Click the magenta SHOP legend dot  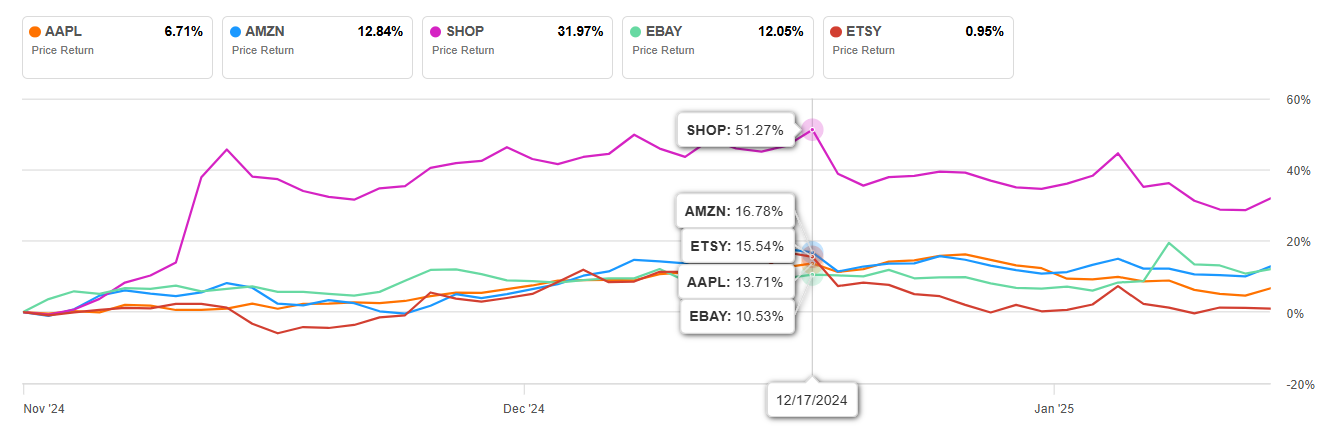(435, 32)
